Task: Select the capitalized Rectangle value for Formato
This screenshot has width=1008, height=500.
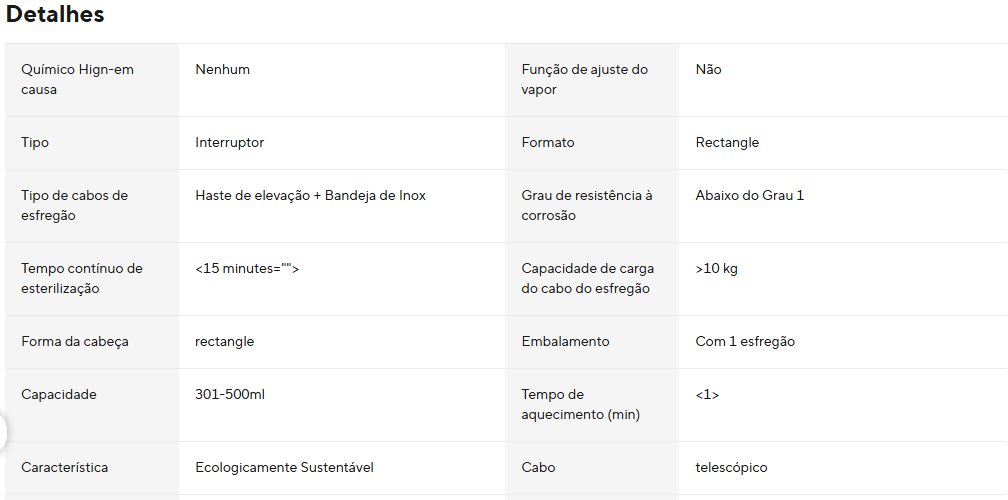Action: point(727,143)
